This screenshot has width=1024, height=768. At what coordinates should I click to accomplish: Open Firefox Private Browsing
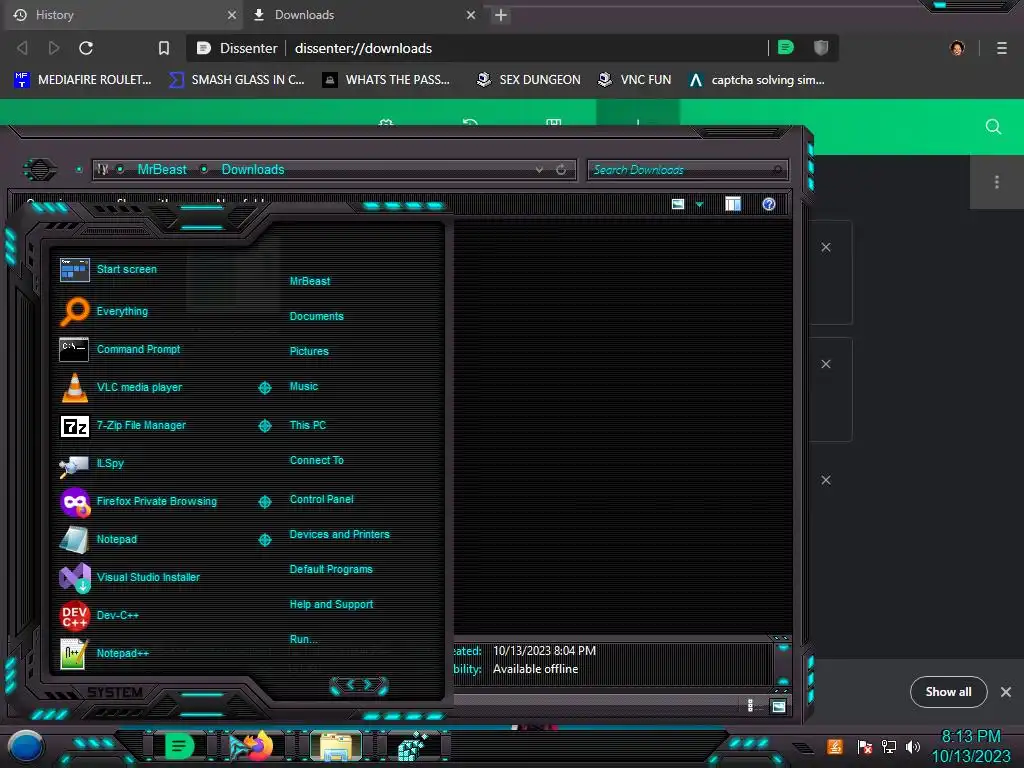[x=138, y=502]
